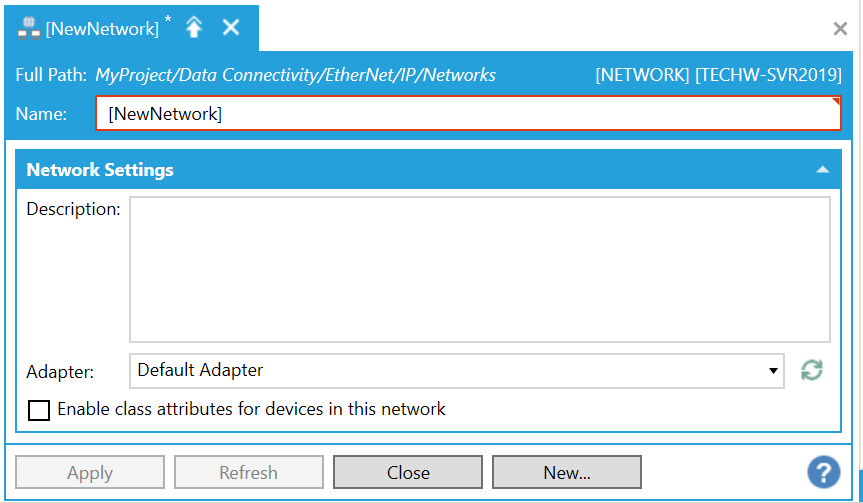Refresh the adapter list using the green arrows icon

(x=812, y=370)
